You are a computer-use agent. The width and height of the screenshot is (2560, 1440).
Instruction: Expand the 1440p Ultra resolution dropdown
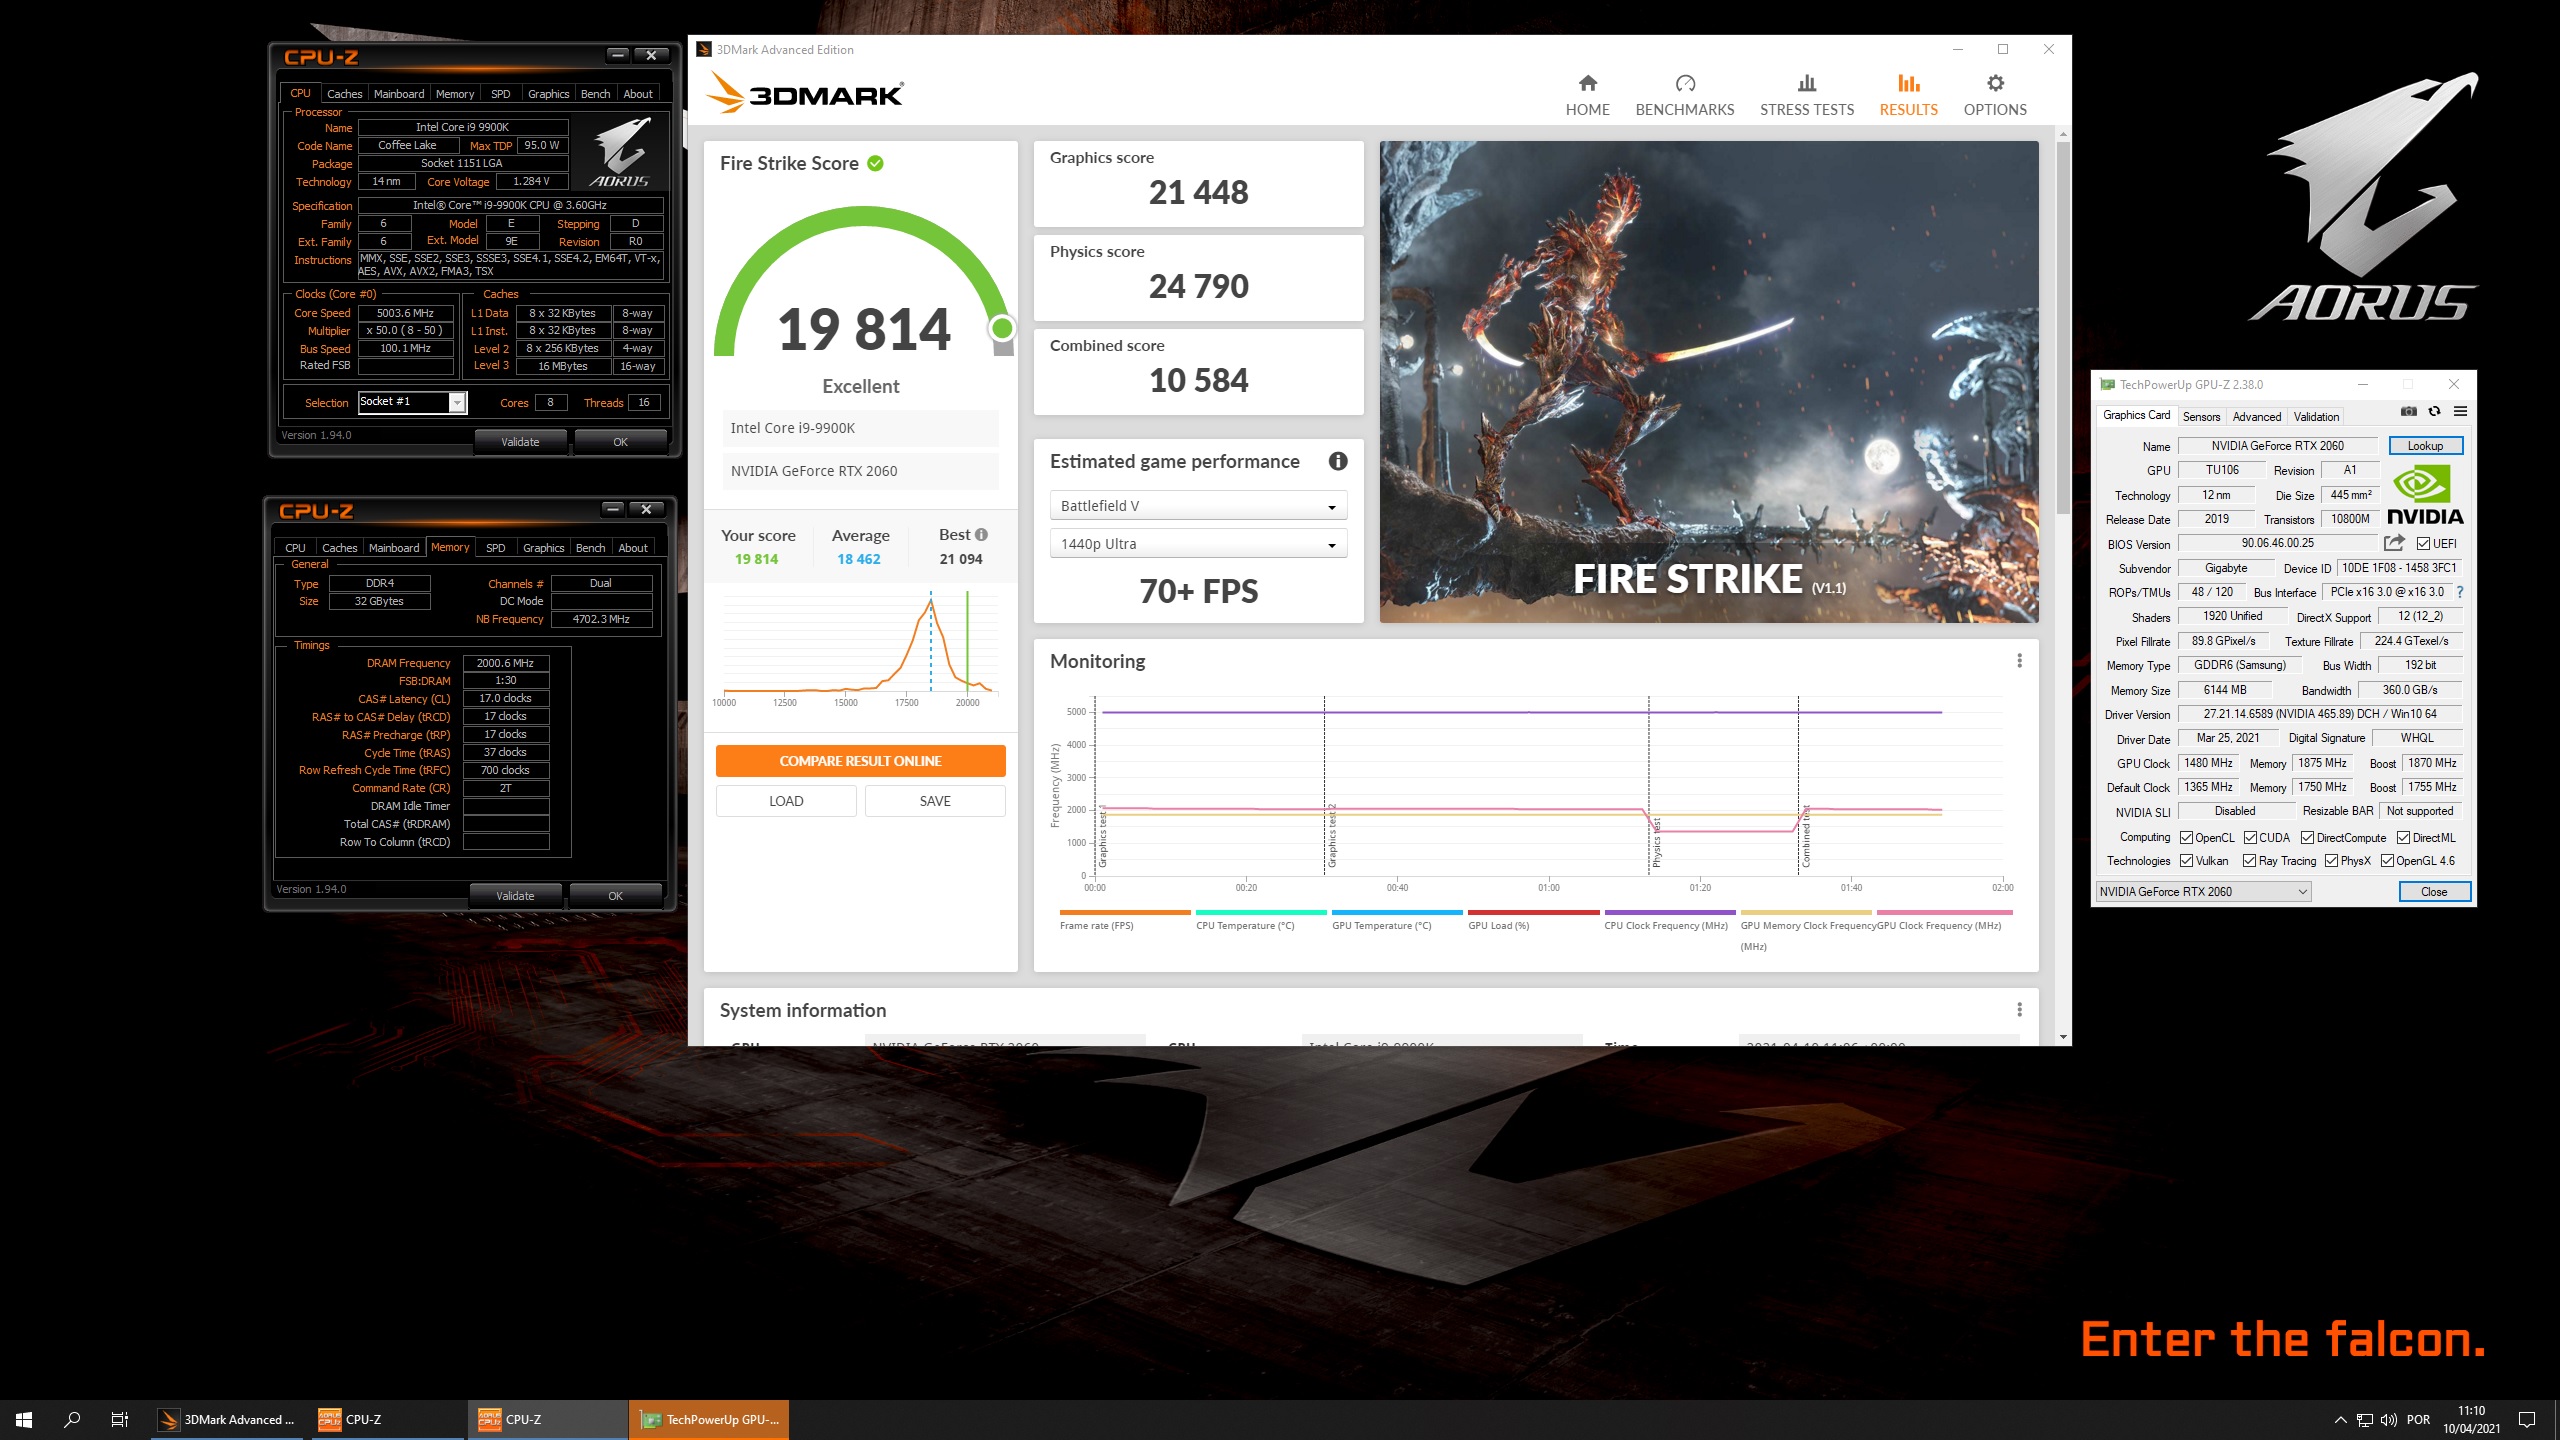tap(1198, 544)
